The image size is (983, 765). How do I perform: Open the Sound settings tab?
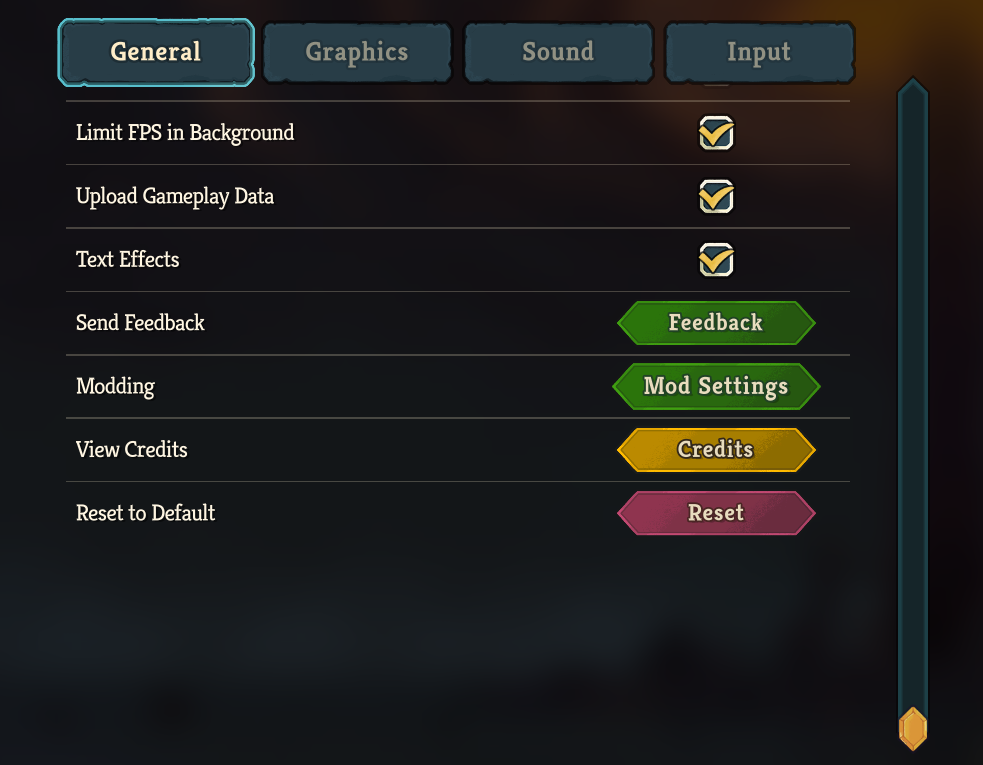click(x=558, y=52)
